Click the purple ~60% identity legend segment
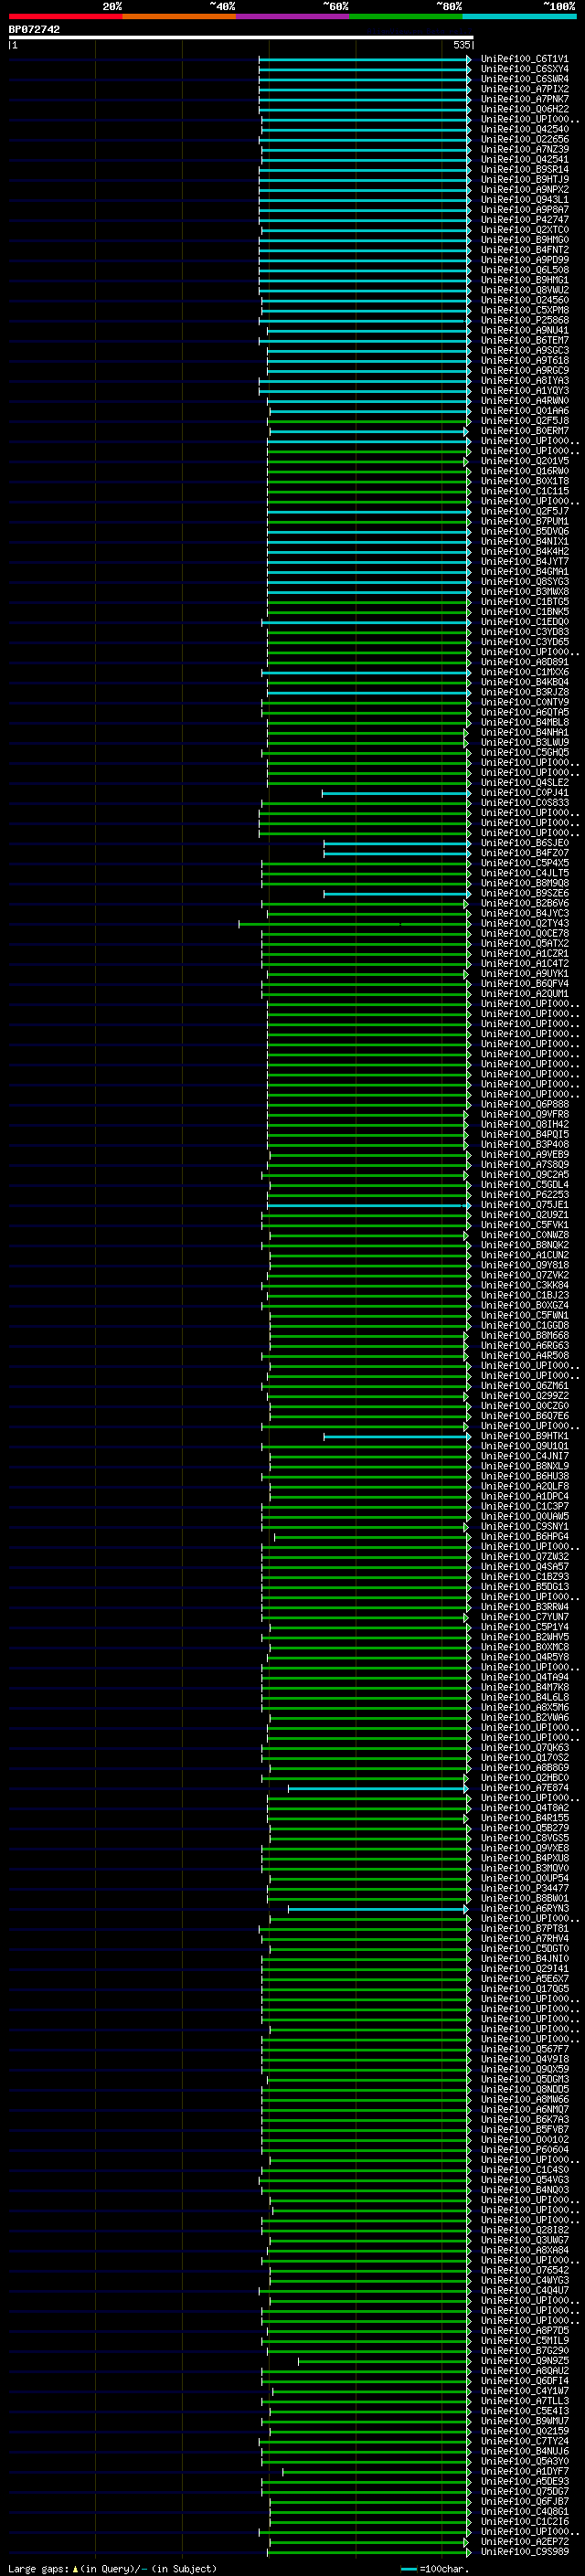Viewport: 585px width, 2576px height. (293, 16)
